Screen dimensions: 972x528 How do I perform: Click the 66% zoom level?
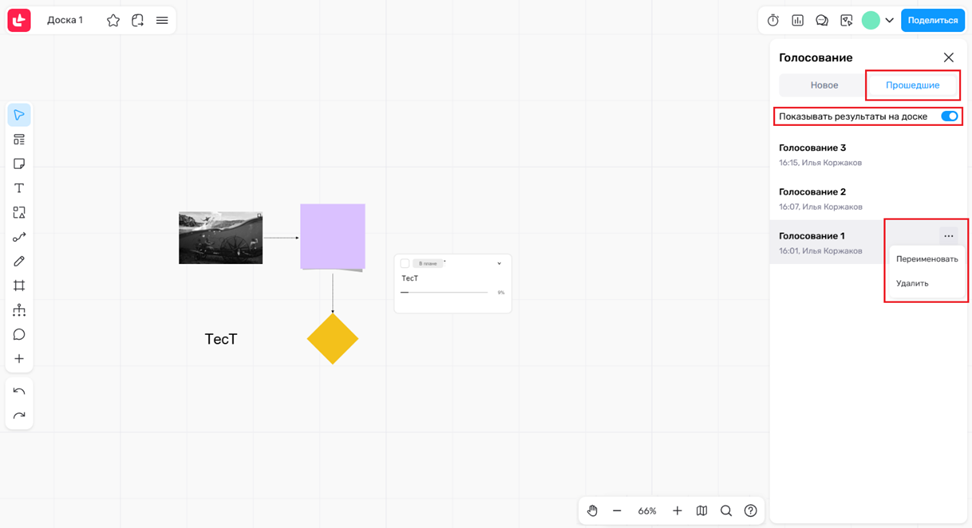(647, 511)
